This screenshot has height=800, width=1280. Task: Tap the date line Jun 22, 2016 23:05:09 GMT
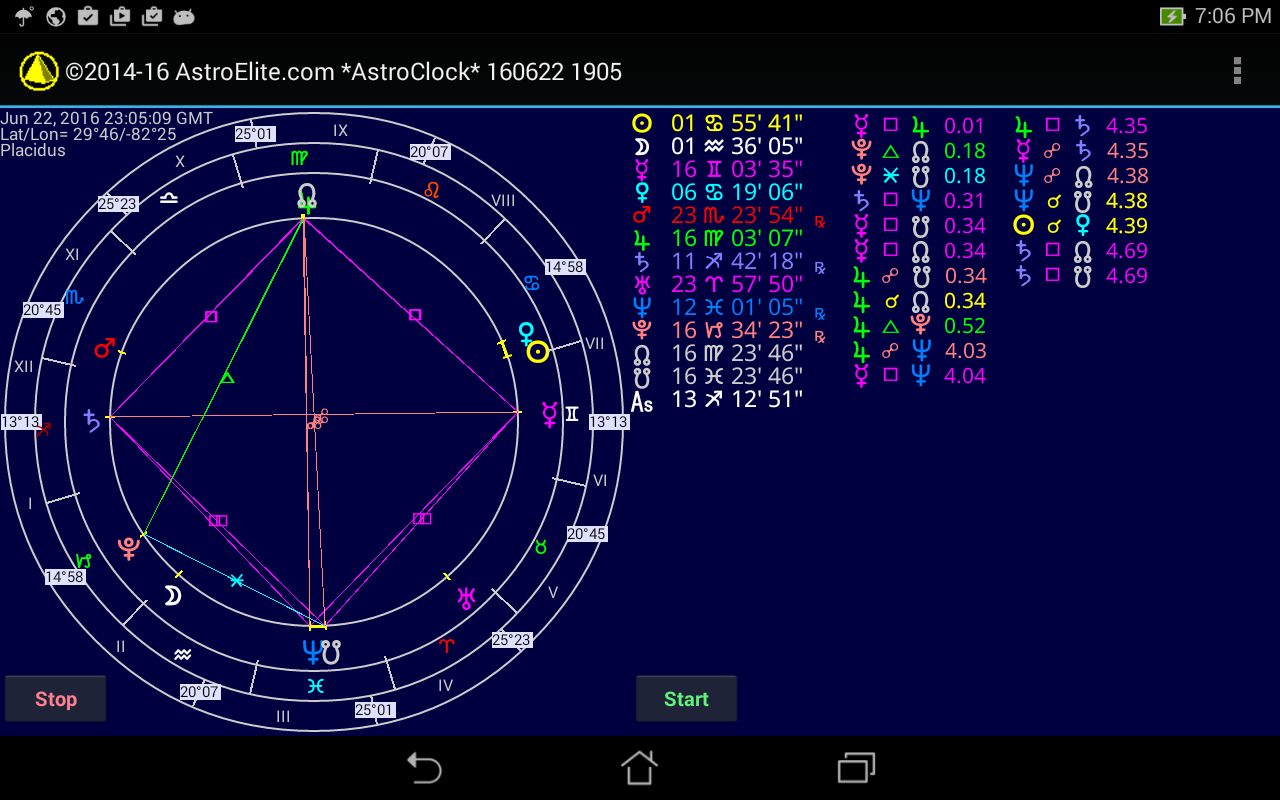tap(107, 118)
